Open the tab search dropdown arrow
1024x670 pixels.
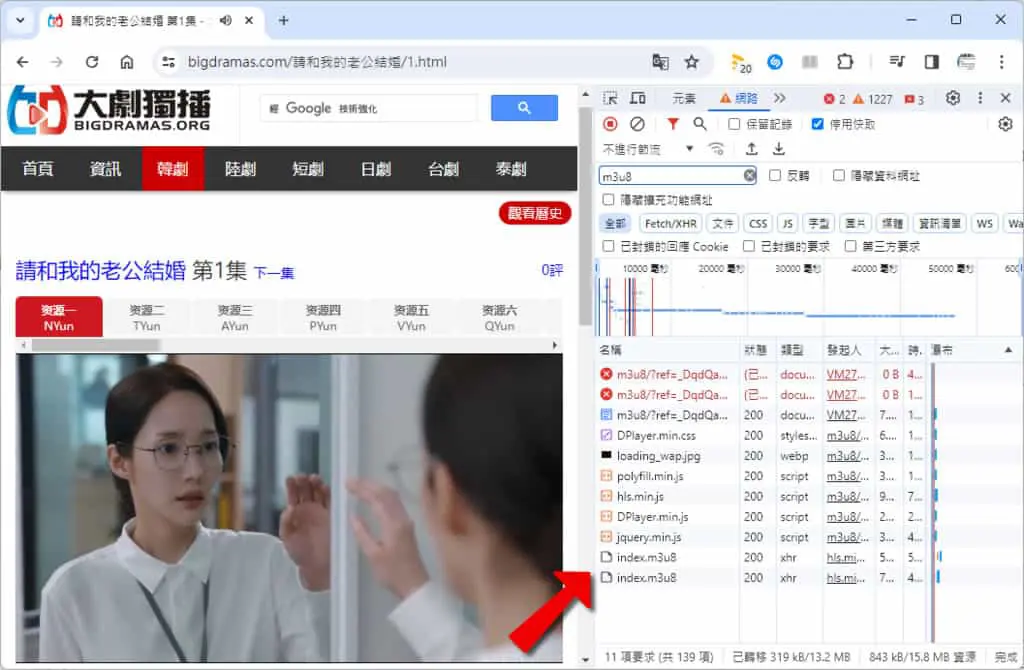tap(20, 20)
